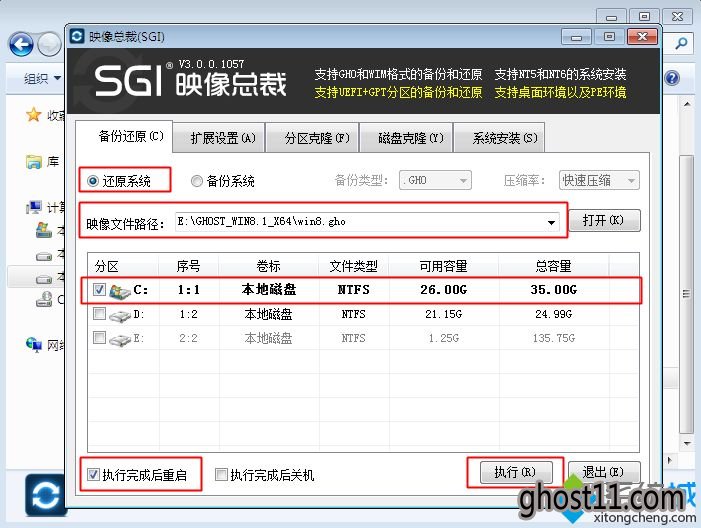The width and height of the screenshot is (701, 528).
Task: Click the Computer icon in Explorer sidebar
Action: click(x=34, y=207)
